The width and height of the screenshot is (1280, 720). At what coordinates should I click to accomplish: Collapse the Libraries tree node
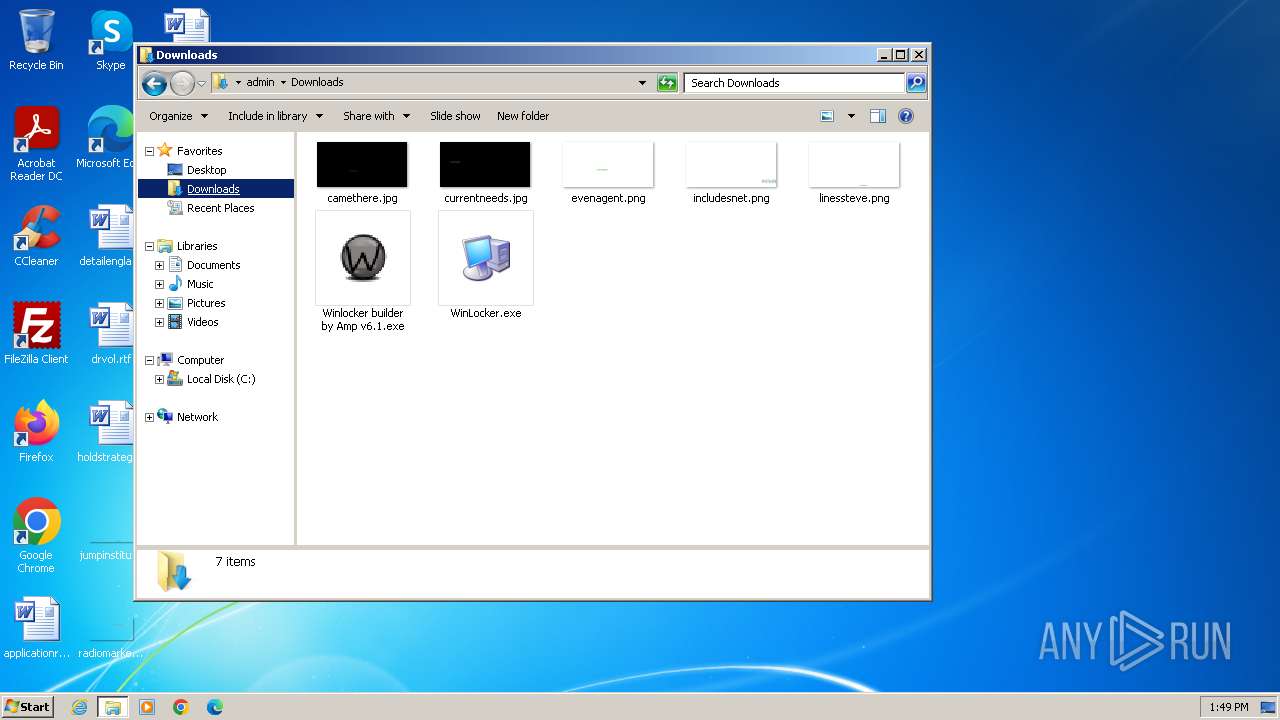pyautogui.click(x=150, y=246)
